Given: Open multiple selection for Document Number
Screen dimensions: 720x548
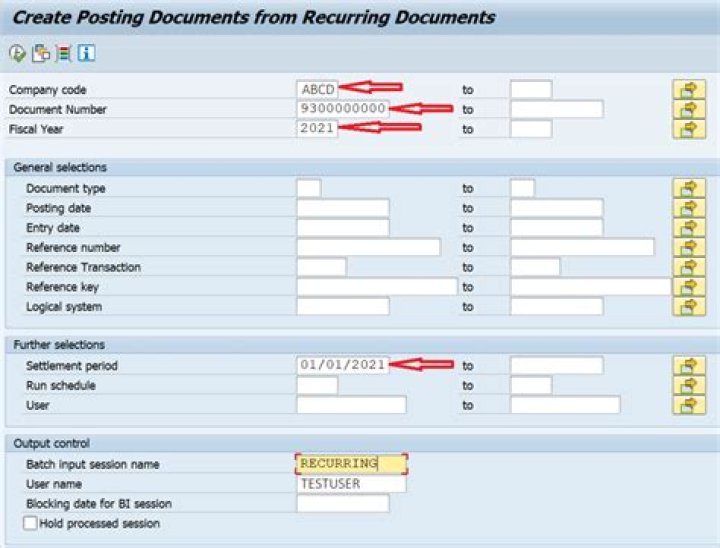Looking at the screenshot, I should pyautogui.click(x=689, y=109).
